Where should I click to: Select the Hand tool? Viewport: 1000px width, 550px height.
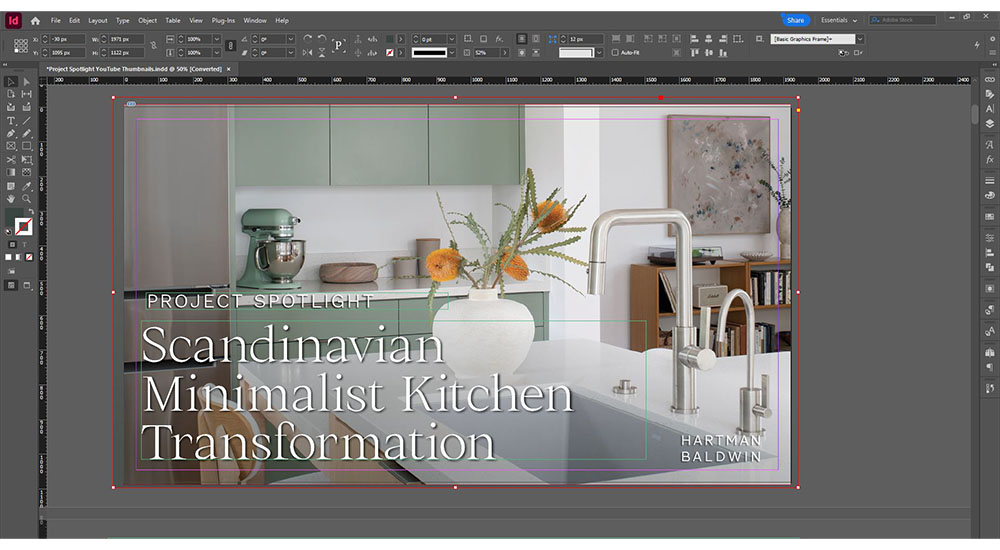[11, 198]
